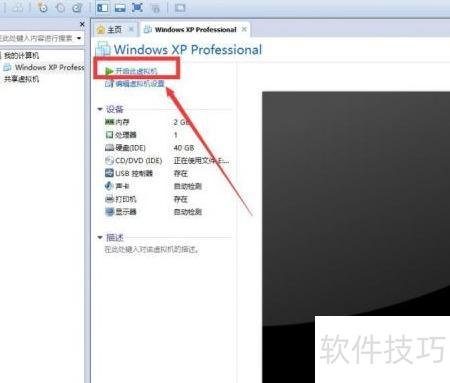
Task: Collapse the 设备 section
Action: click(100, 109)
